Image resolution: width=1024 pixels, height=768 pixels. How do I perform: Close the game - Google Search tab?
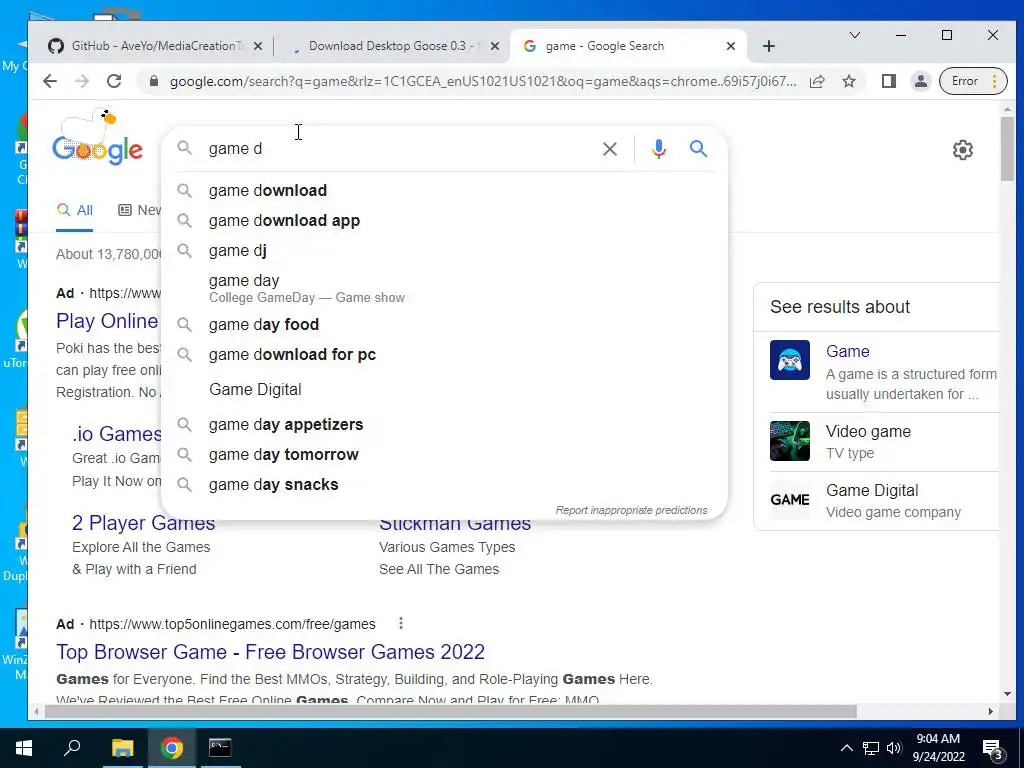pos(731,46)
